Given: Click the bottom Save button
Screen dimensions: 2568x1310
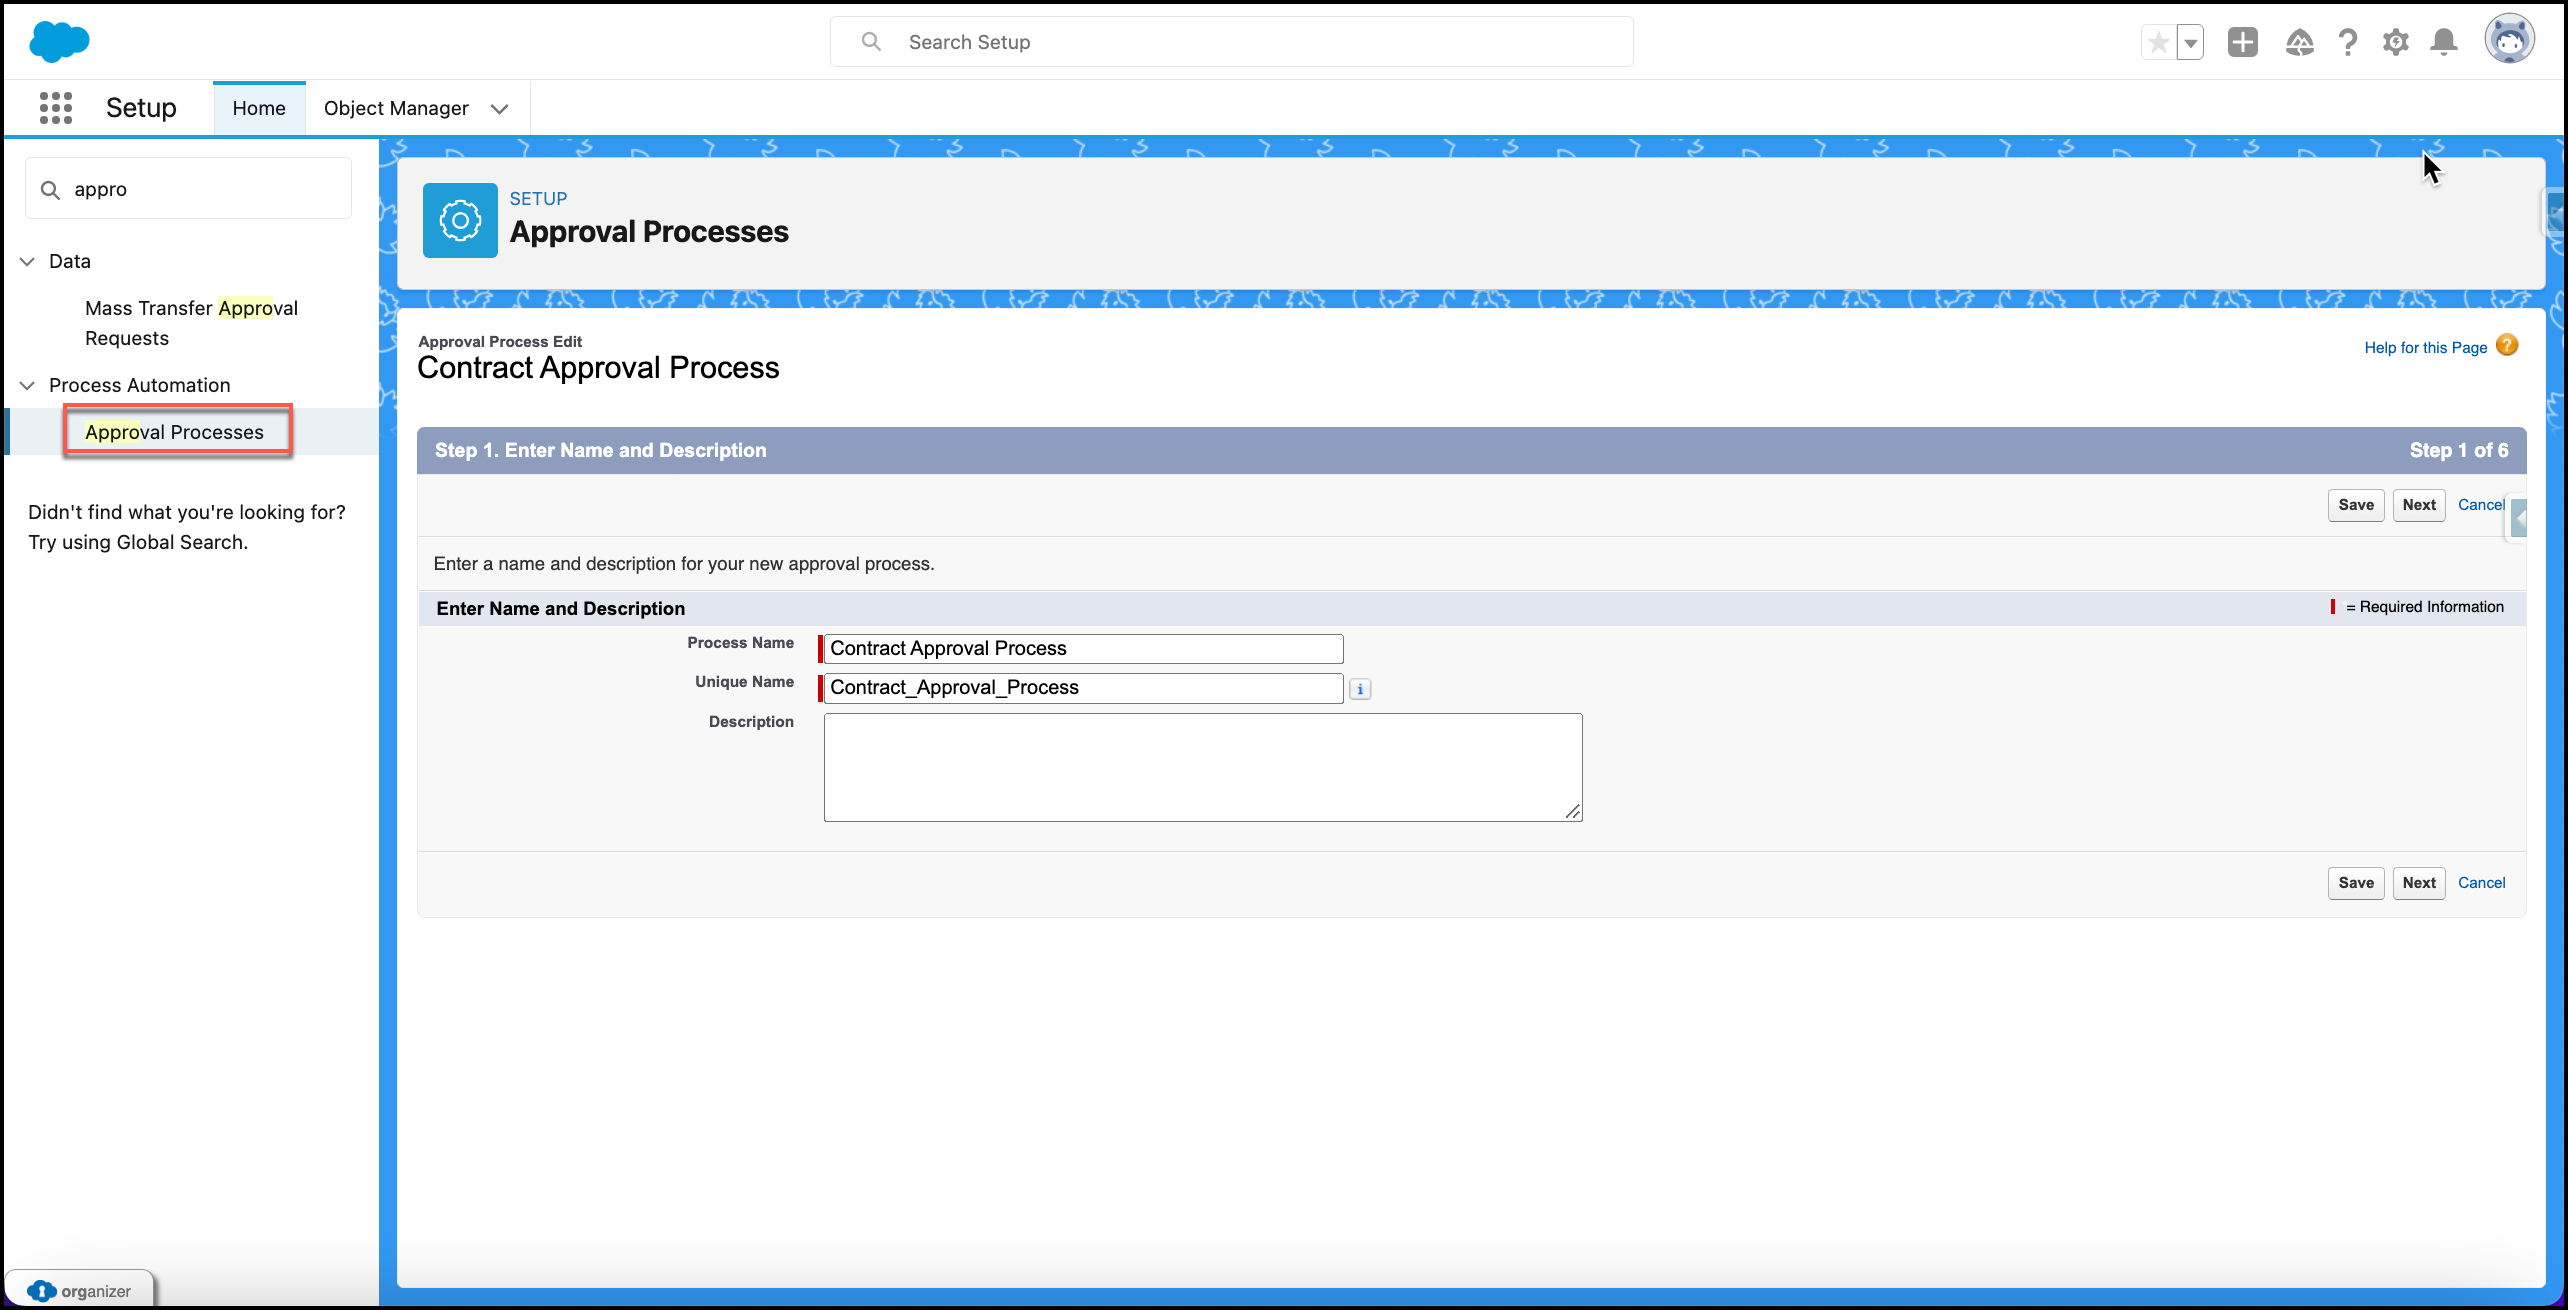Looking at the screenshot, I should [2356, 883].
